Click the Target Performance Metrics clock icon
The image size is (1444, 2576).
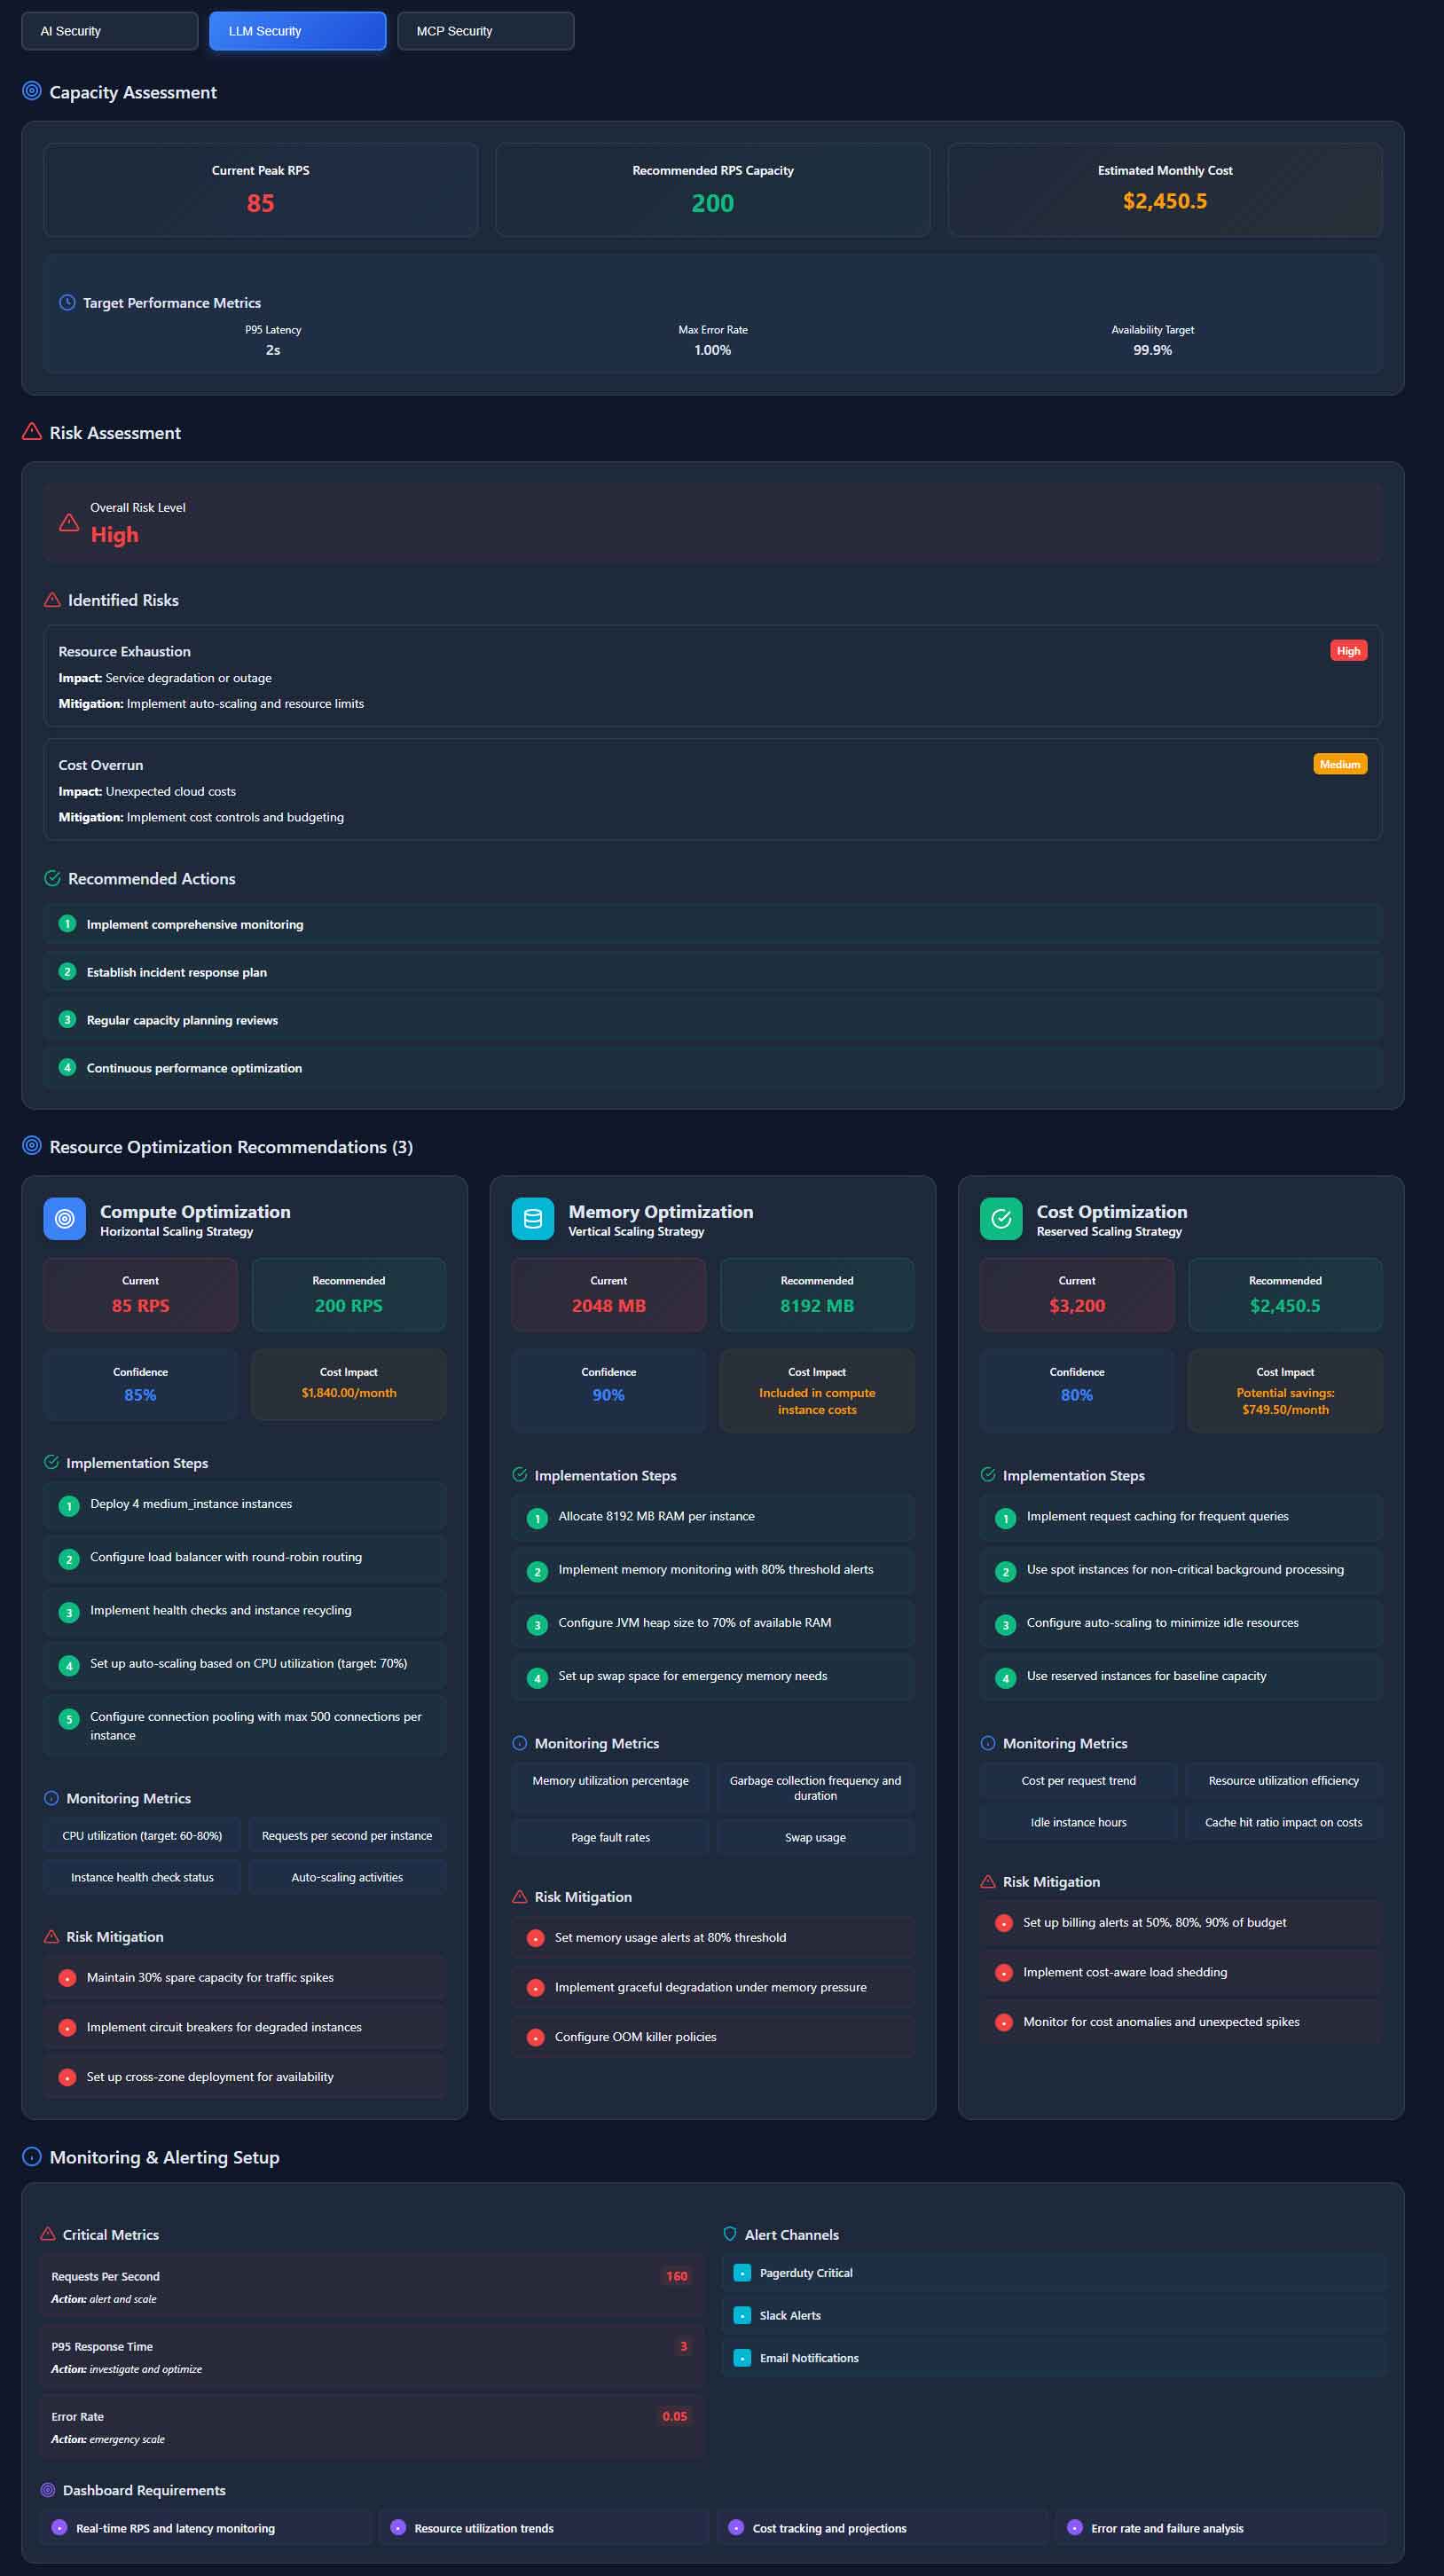pyautogui.click(x=67, y=302)
